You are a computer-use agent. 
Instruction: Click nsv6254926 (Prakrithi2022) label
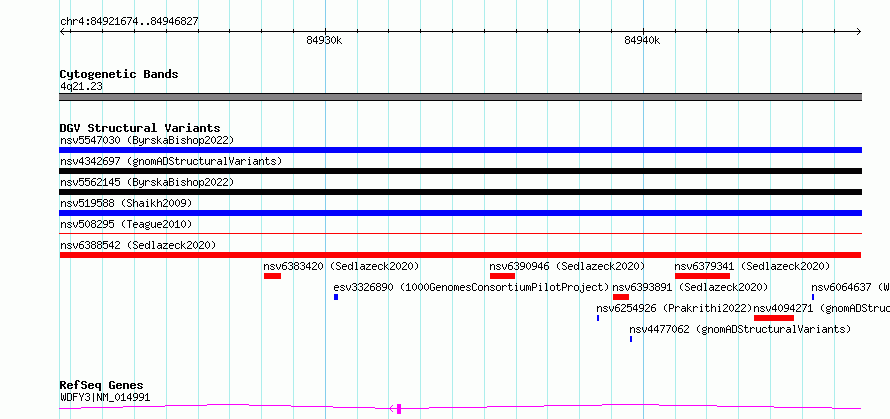pyautogui.click(x=674, y=308)
